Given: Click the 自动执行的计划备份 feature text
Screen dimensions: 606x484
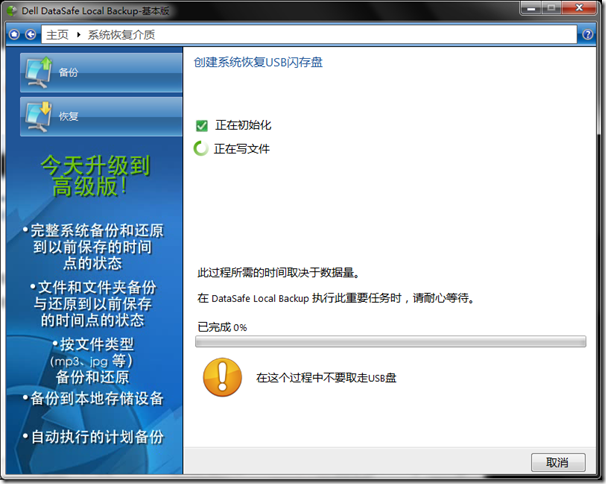Looking at the screenshot, I should tap(94, 437).
